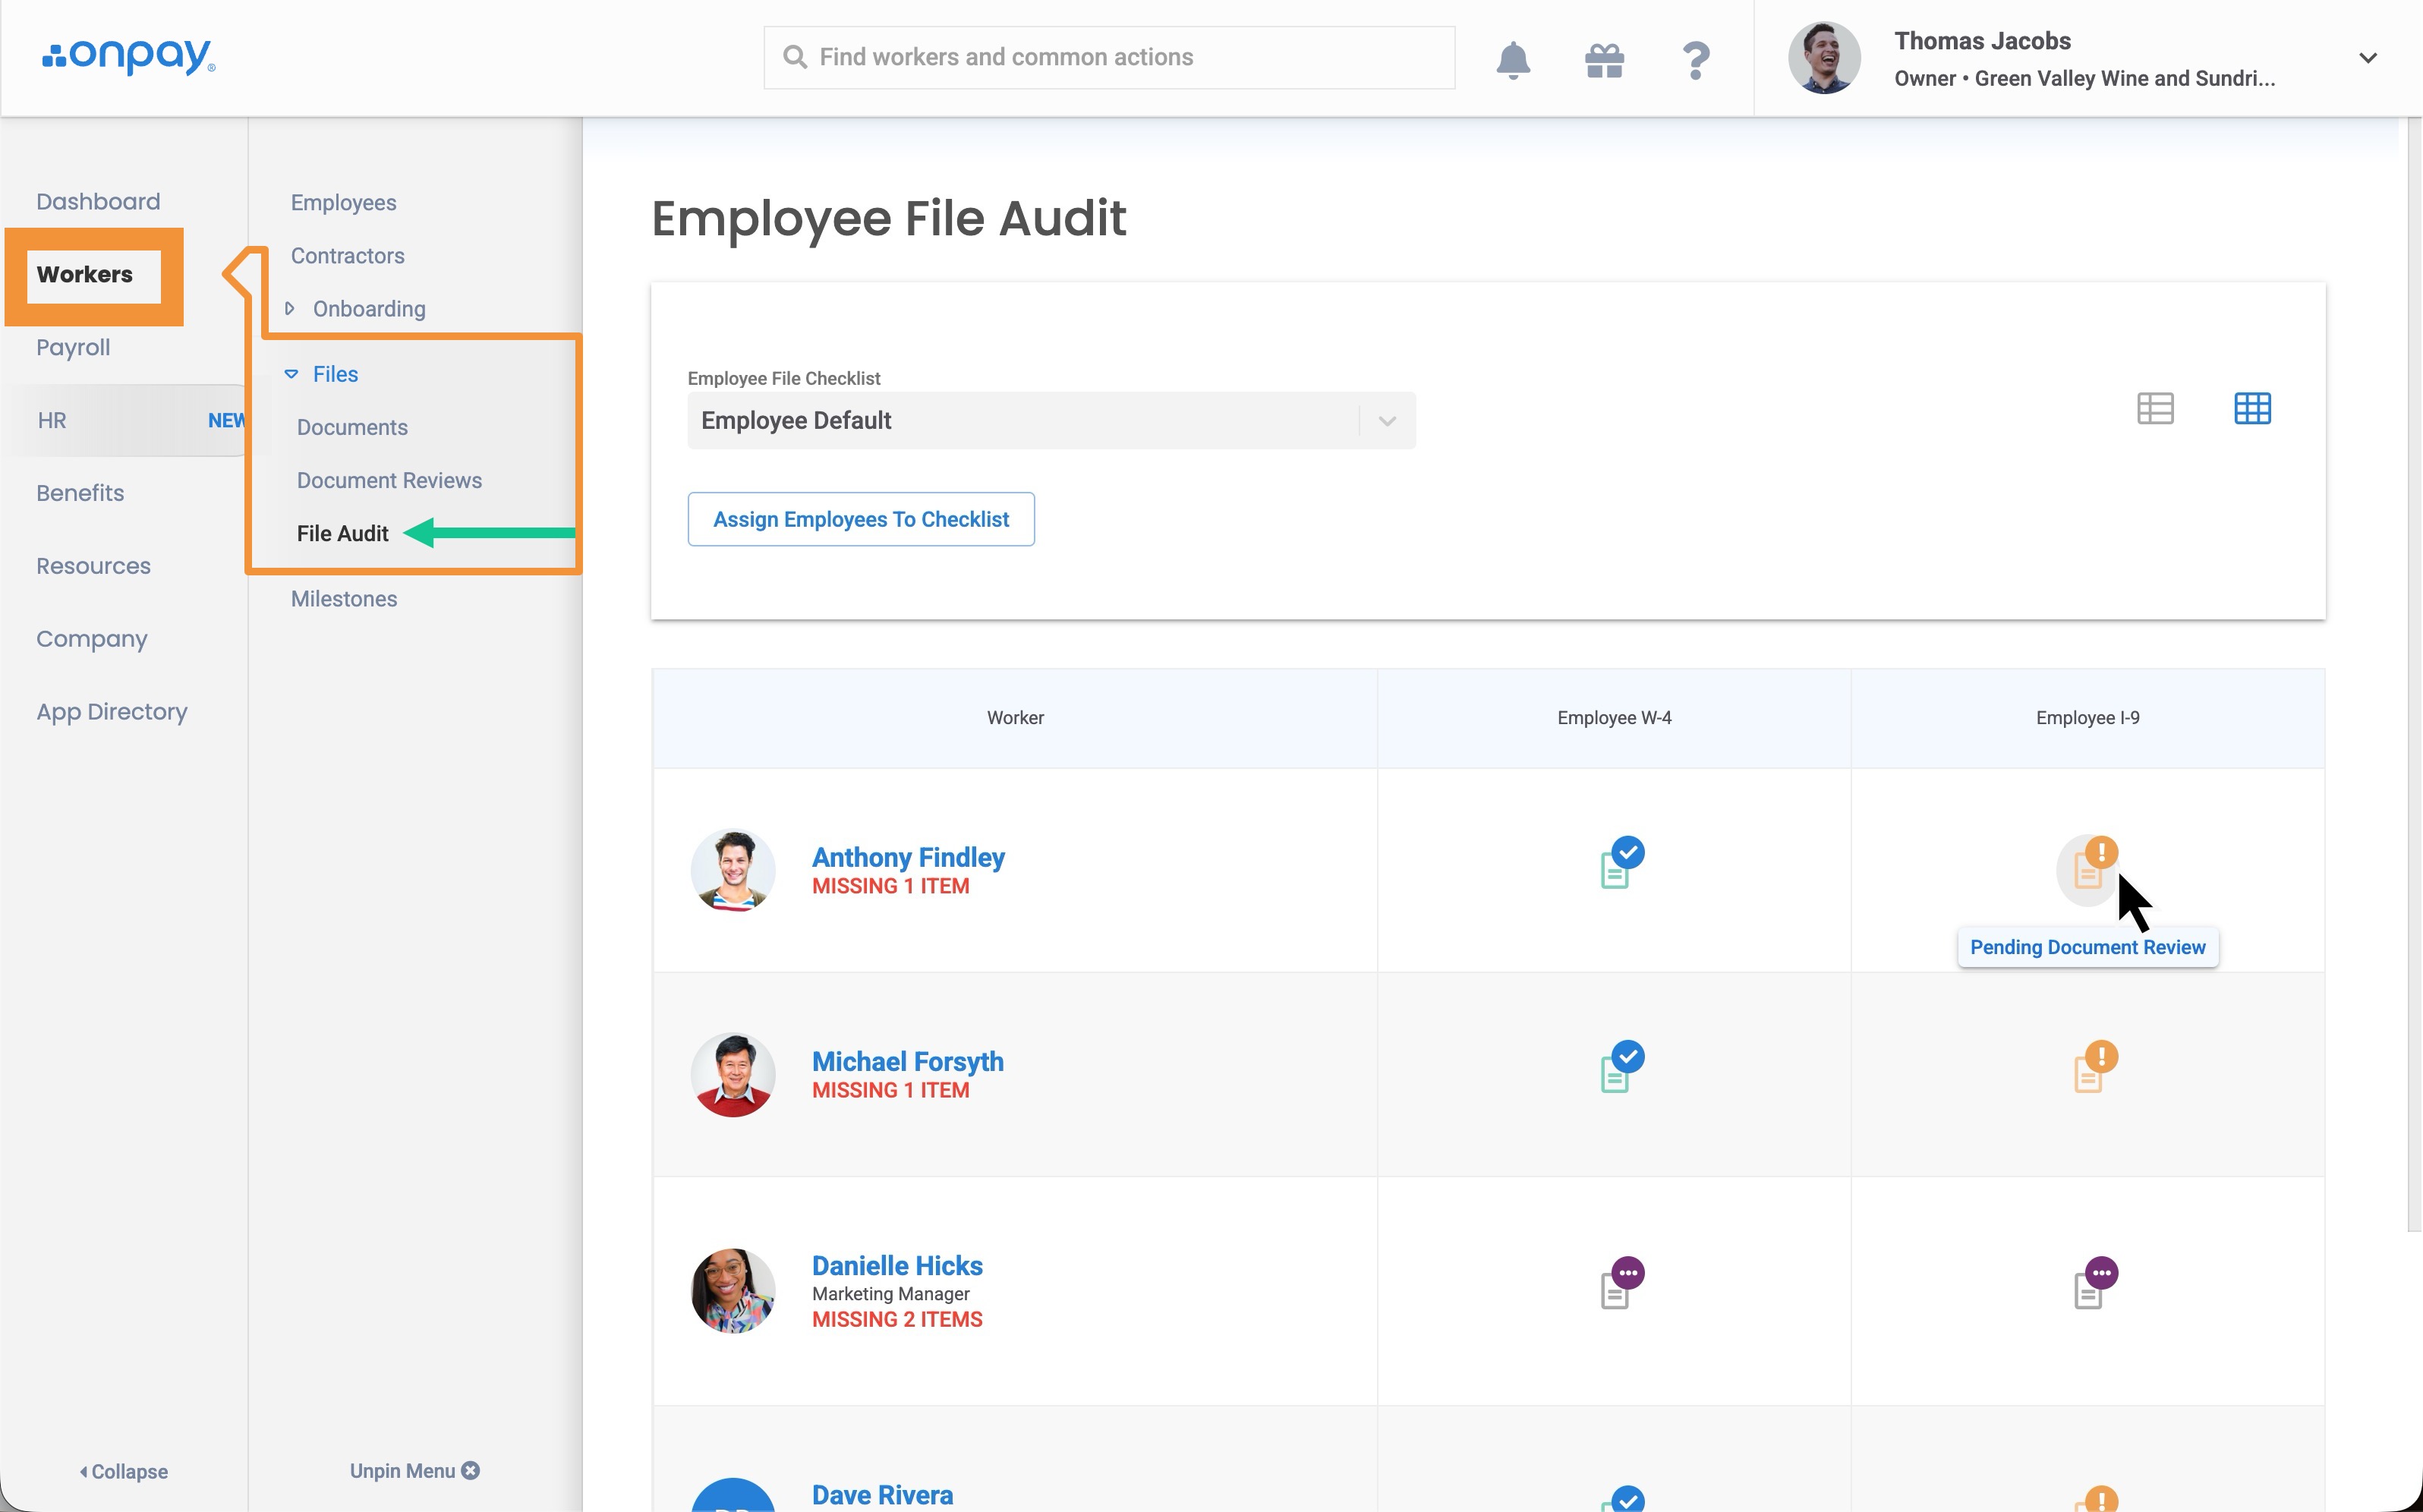
Task: Unpin the side menu
Action: 414,1470
